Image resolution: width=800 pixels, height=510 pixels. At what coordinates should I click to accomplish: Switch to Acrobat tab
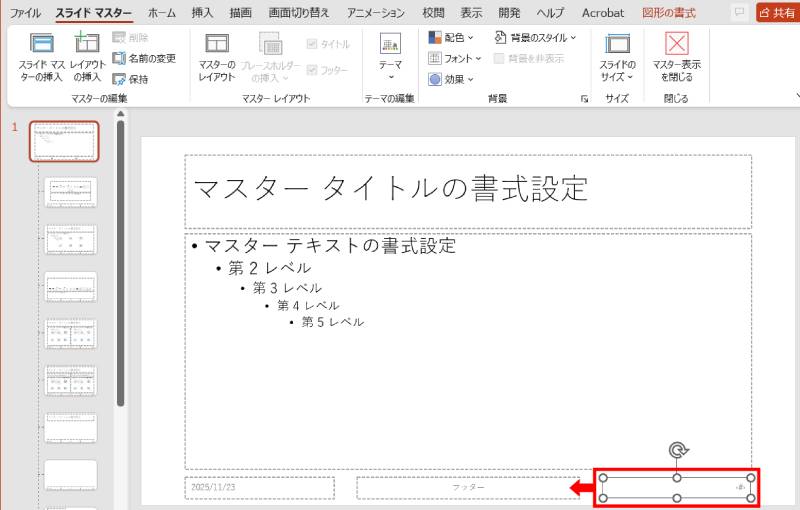pyautogui.click(x=603, y=13)
